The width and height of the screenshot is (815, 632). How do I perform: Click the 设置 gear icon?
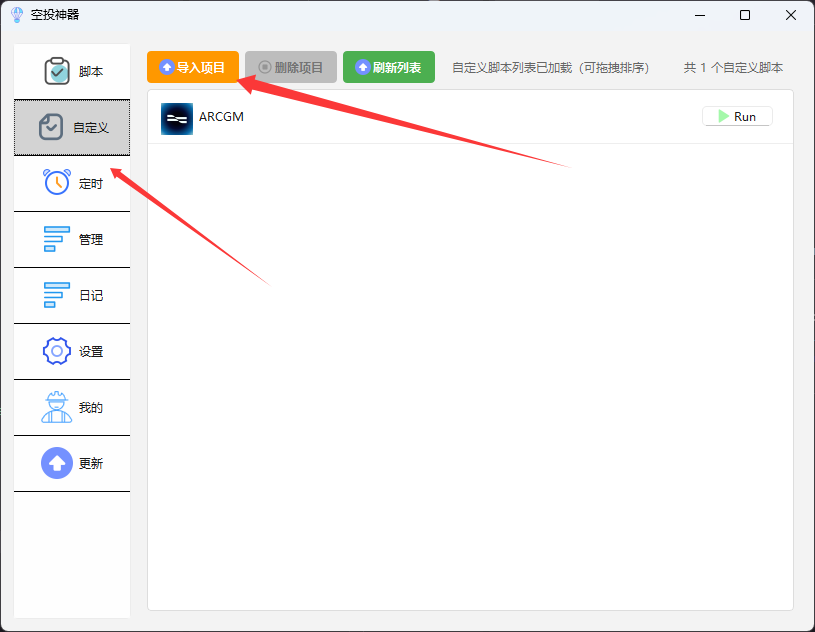point(57,352)
